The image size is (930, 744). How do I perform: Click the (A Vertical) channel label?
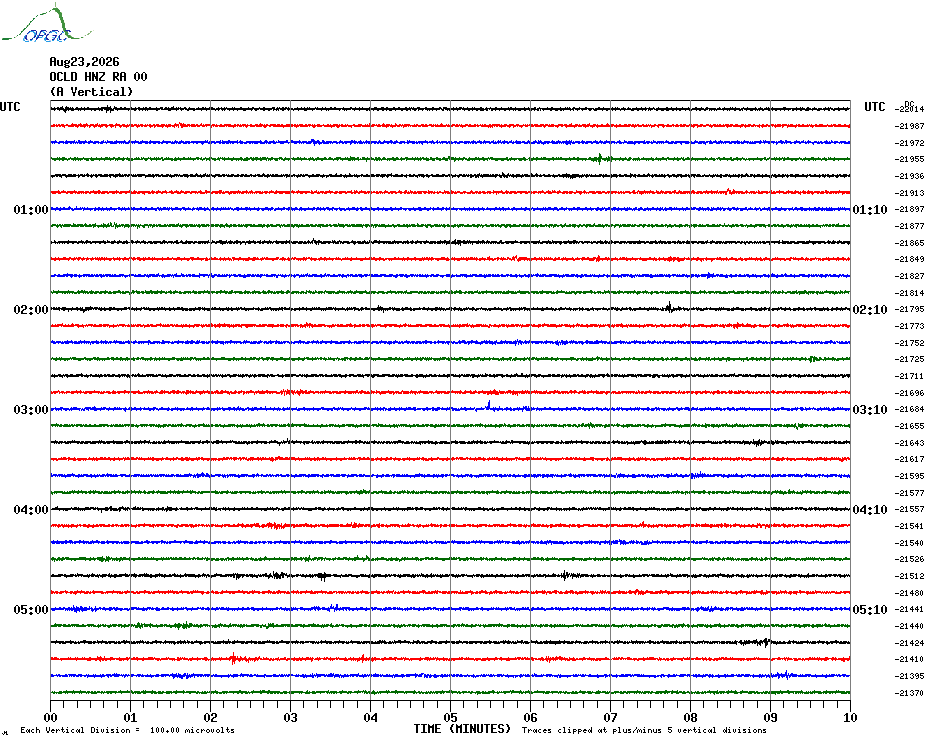tap(91, 92)
